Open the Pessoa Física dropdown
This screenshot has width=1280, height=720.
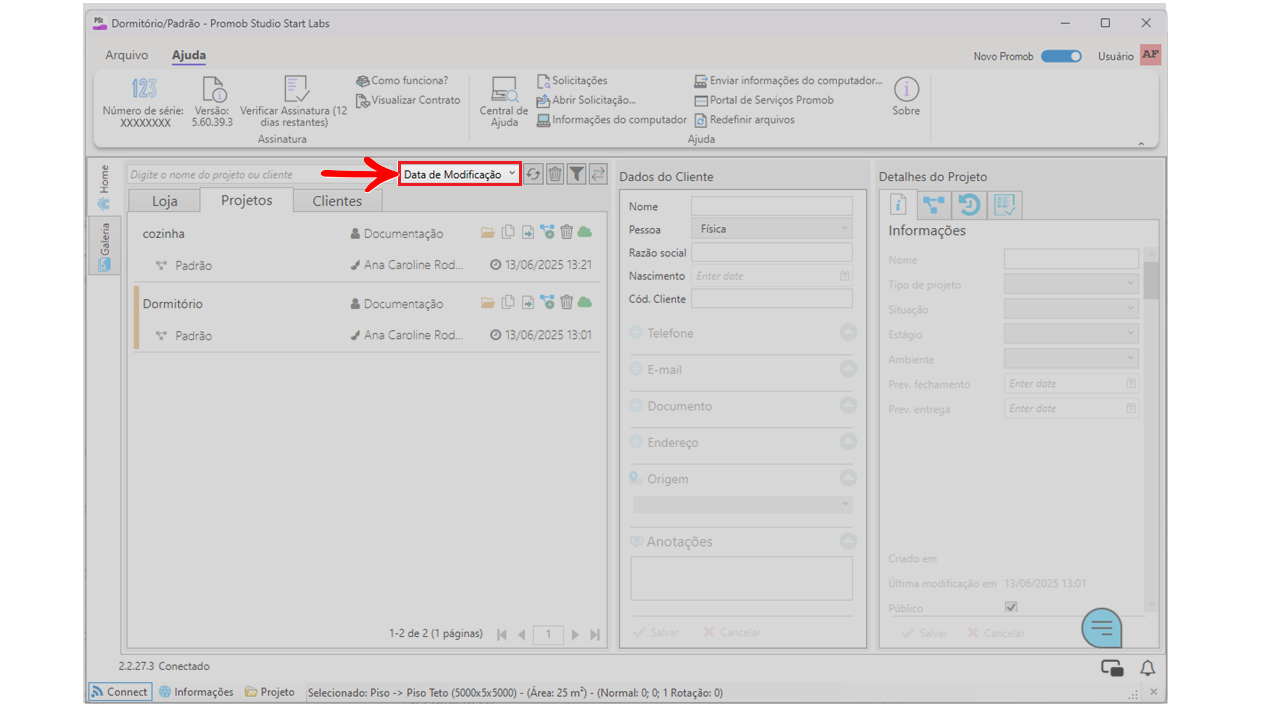click(x=772, y=229)
